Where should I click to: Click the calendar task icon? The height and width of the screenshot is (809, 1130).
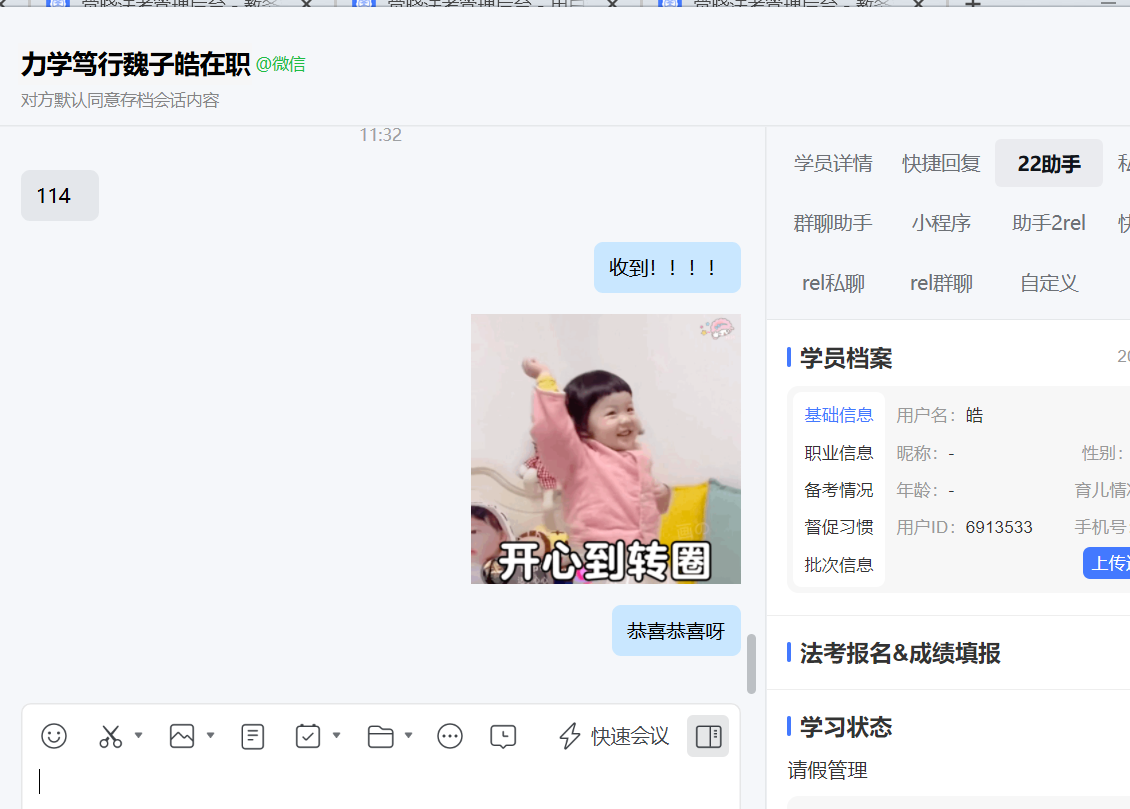tap(308, 736)
